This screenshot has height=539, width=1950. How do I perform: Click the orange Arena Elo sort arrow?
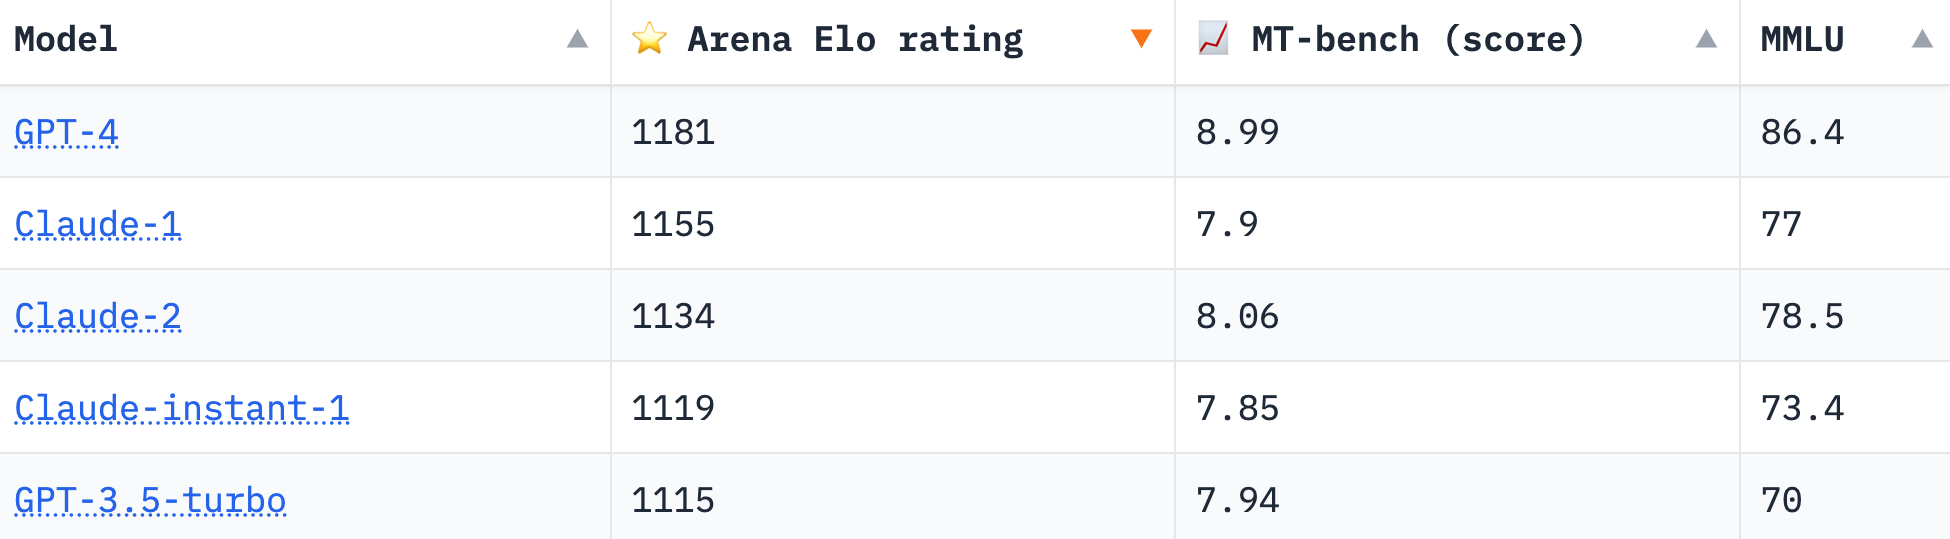click(x=1141, y=39)
